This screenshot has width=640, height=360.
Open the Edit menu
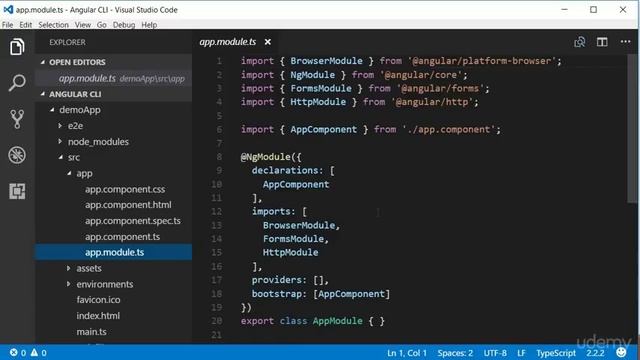(26, 25)
